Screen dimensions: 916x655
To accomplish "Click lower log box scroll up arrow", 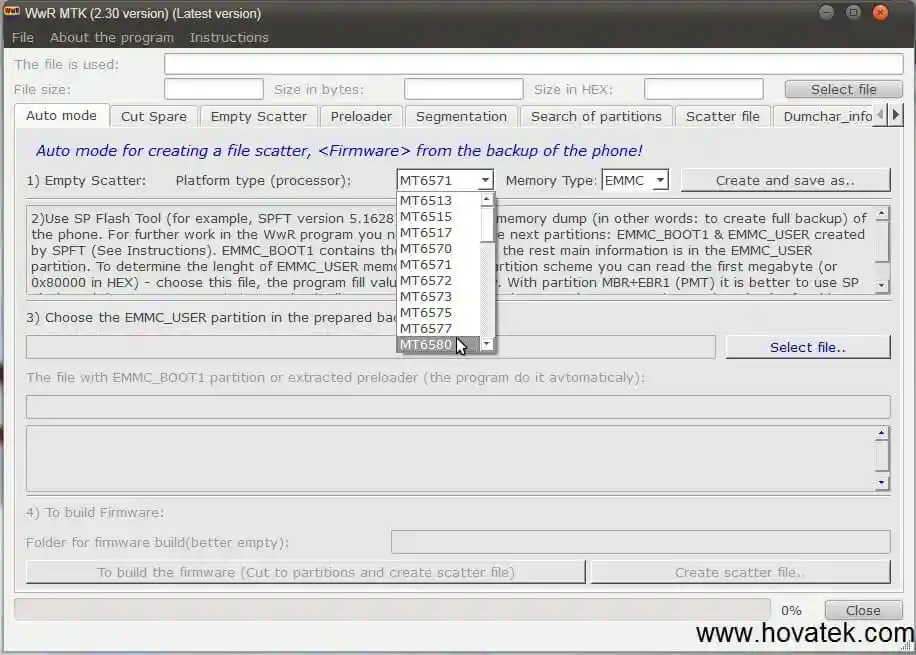I will click(882, 433).
